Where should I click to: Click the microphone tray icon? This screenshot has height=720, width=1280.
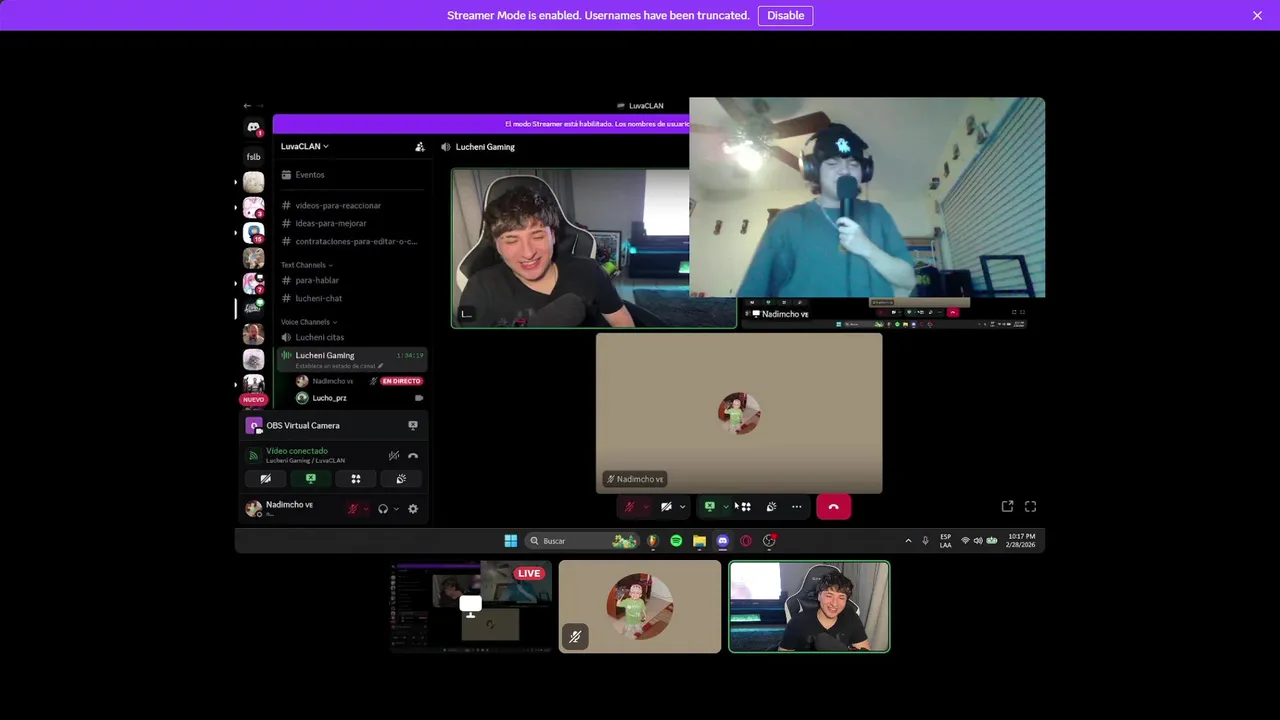pyautogui.click(x=925, y=541)
